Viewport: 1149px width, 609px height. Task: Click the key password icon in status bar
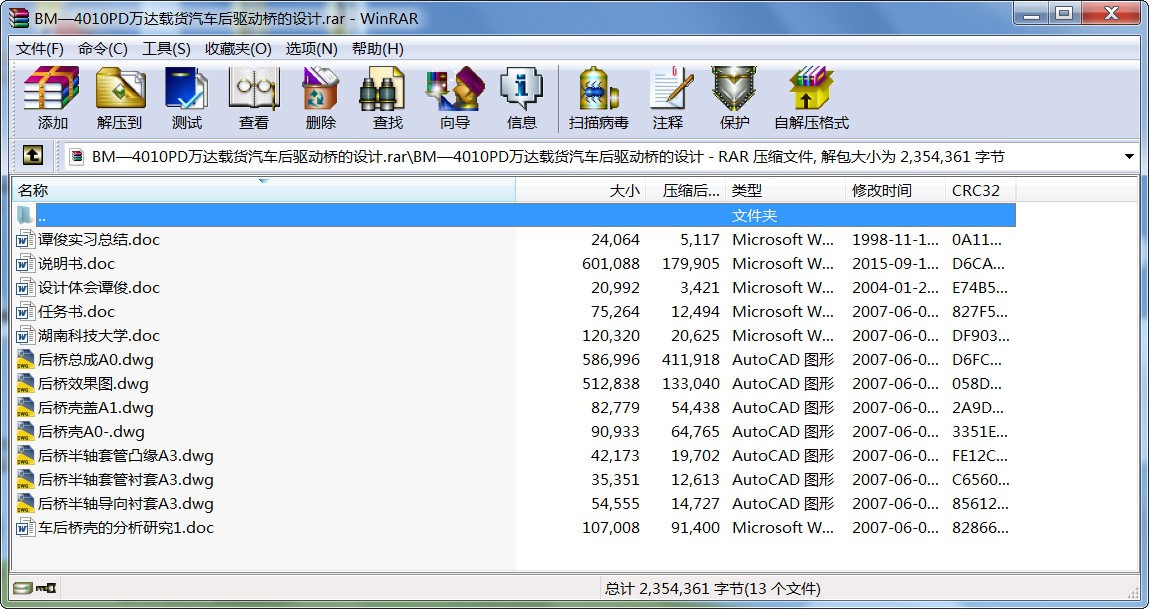46,588
